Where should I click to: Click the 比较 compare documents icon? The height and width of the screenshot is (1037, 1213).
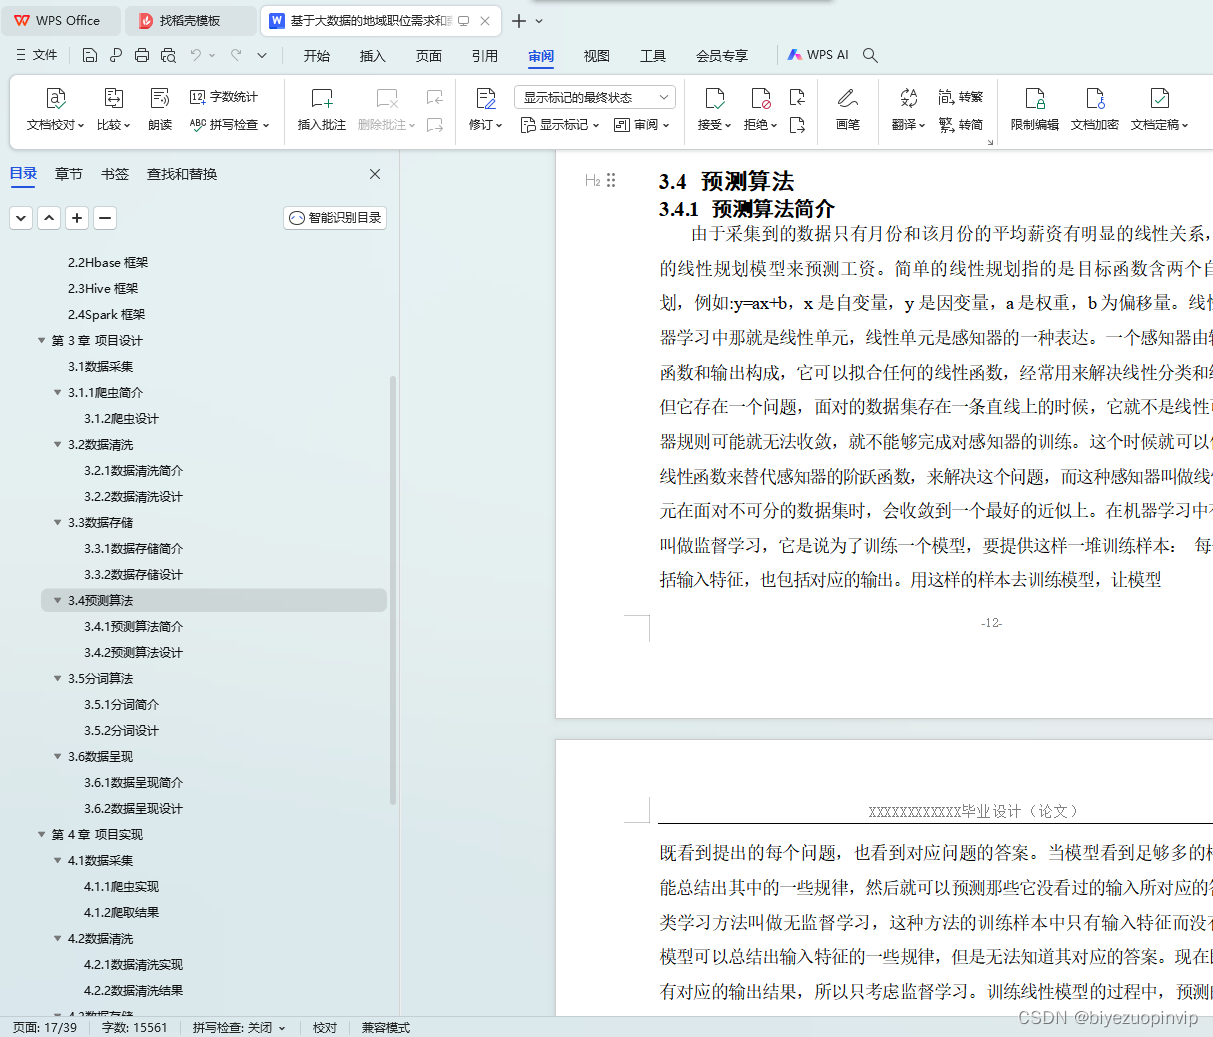pos(113,98)
